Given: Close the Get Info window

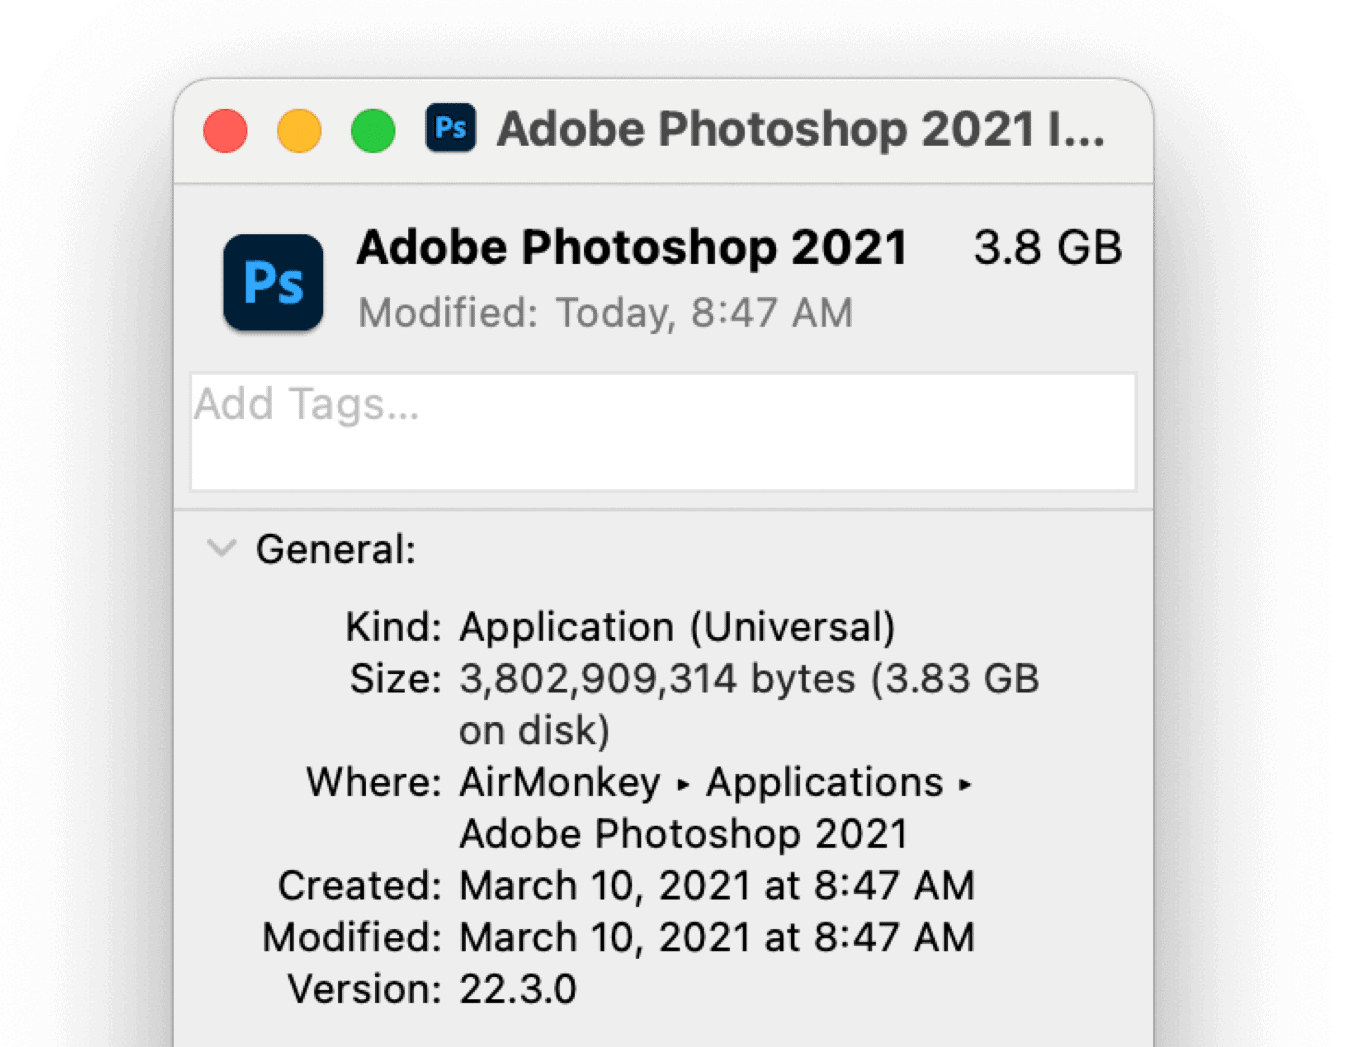Looking at the screenshot, I should tap(226, 131).
